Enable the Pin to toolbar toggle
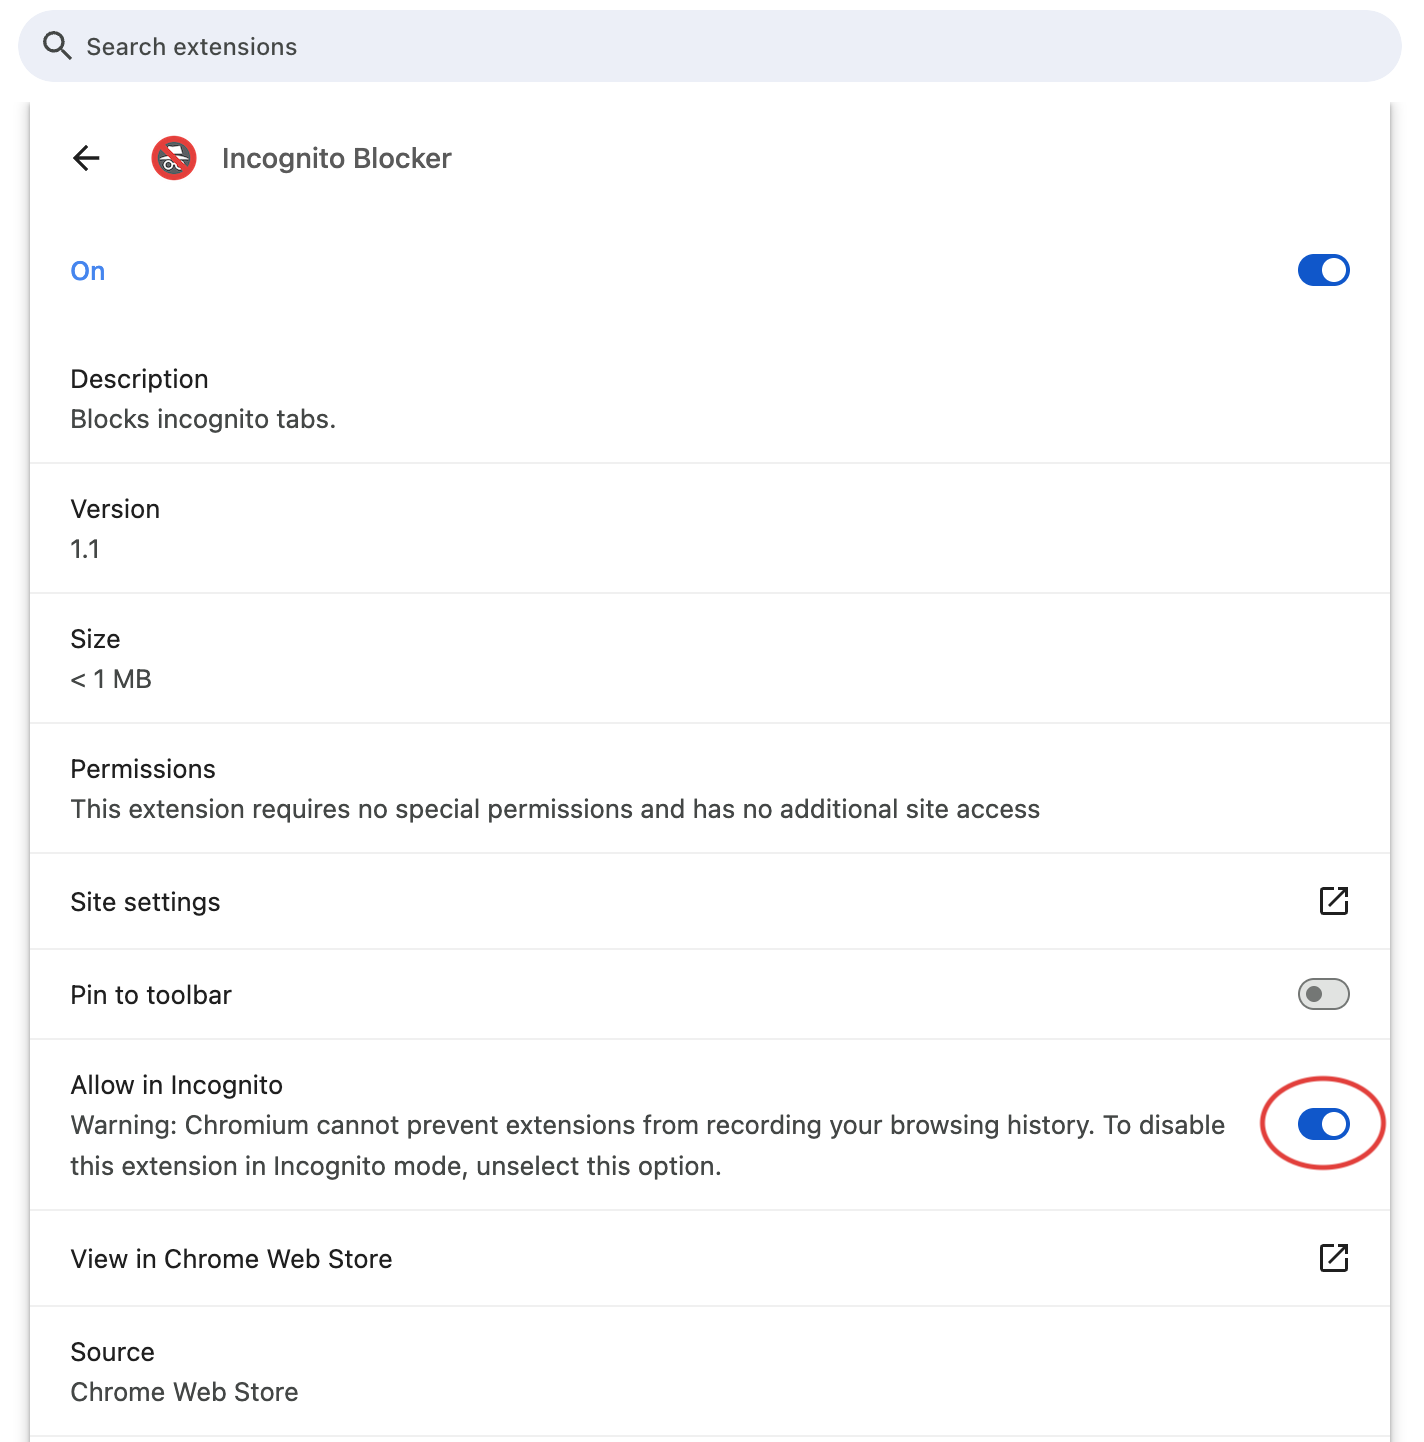 pos(1323,994)
